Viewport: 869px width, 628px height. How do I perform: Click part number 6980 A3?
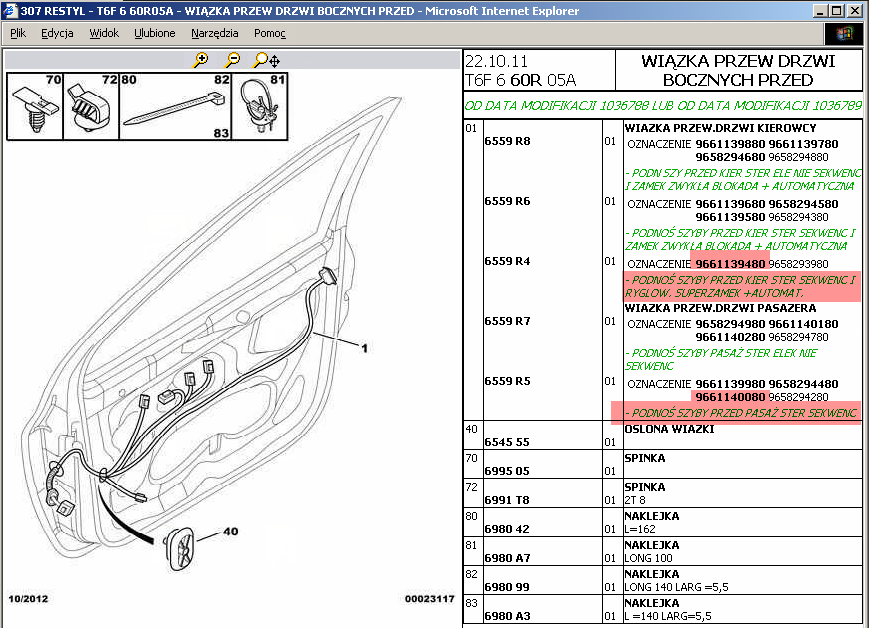coord(507,616)
